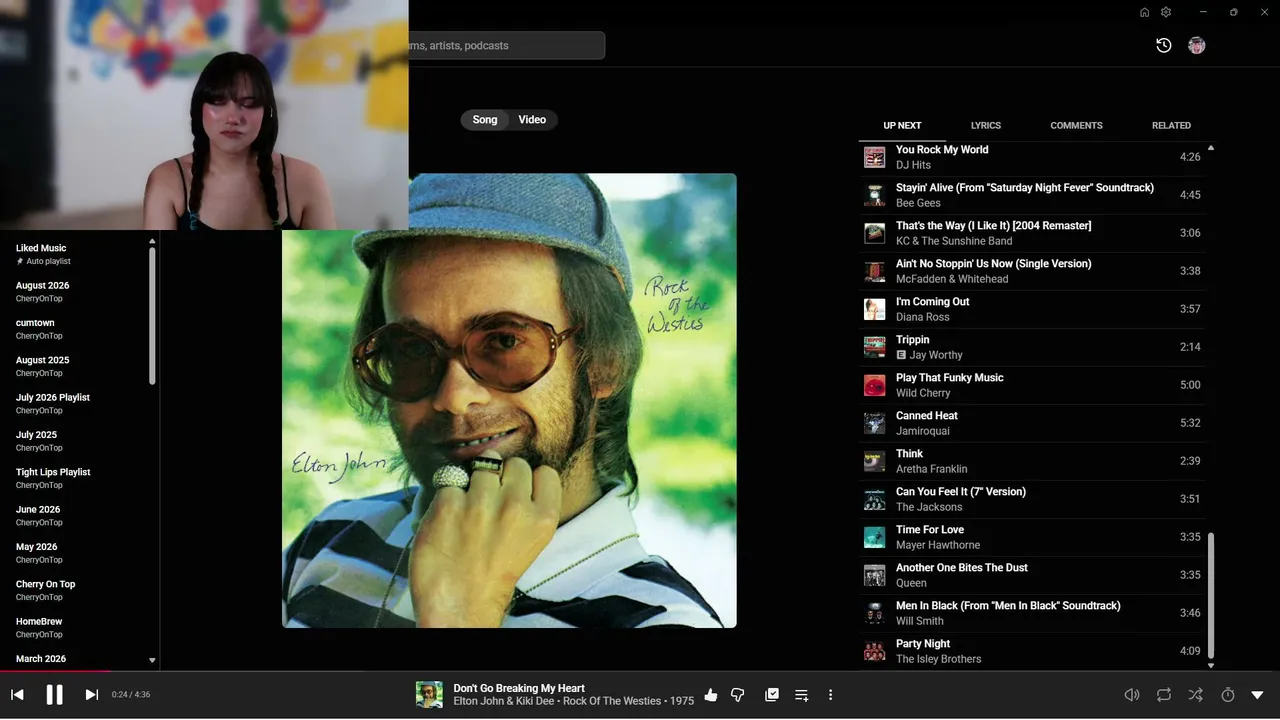Screen dimensions: 1280x720
Task: Select the UP NEXT tab
Action: pos(902,126)
